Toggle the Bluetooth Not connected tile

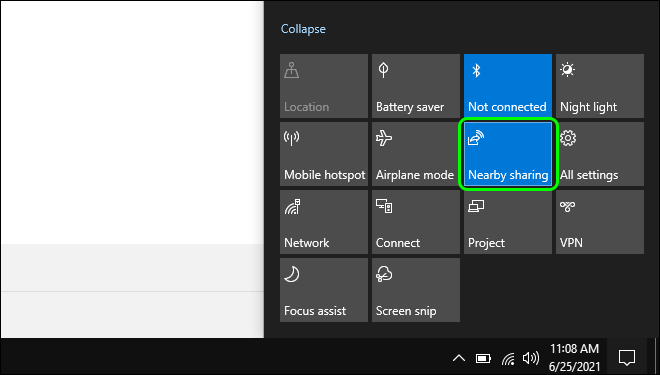(x=508, y=86)
